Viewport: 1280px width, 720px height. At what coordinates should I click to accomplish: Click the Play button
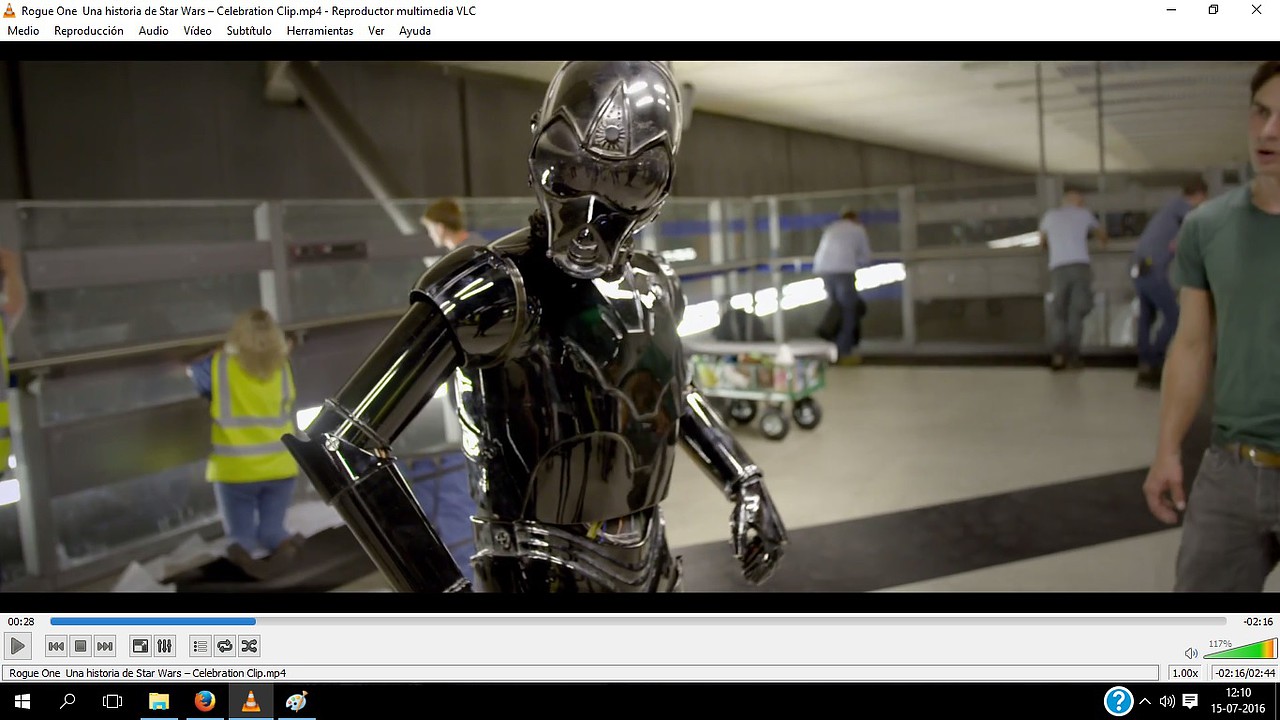[17, 646]
